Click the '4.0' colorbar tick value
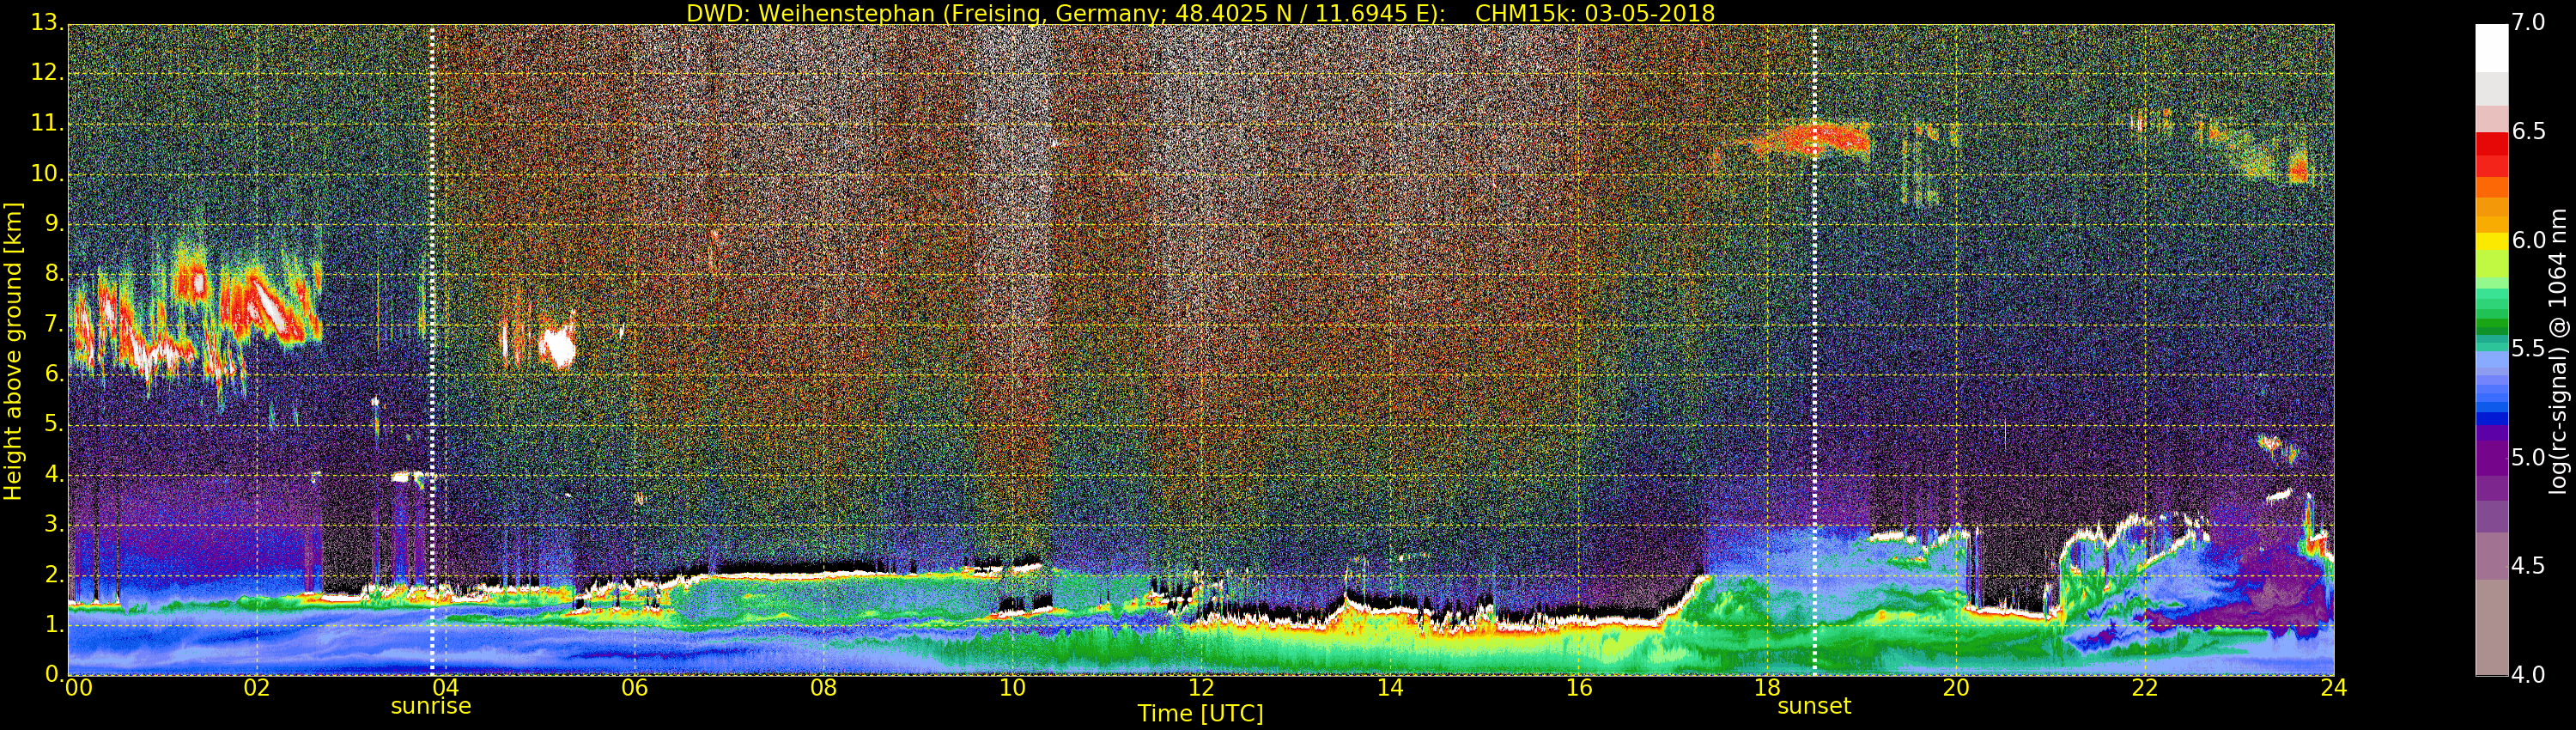 point(2528,675)
